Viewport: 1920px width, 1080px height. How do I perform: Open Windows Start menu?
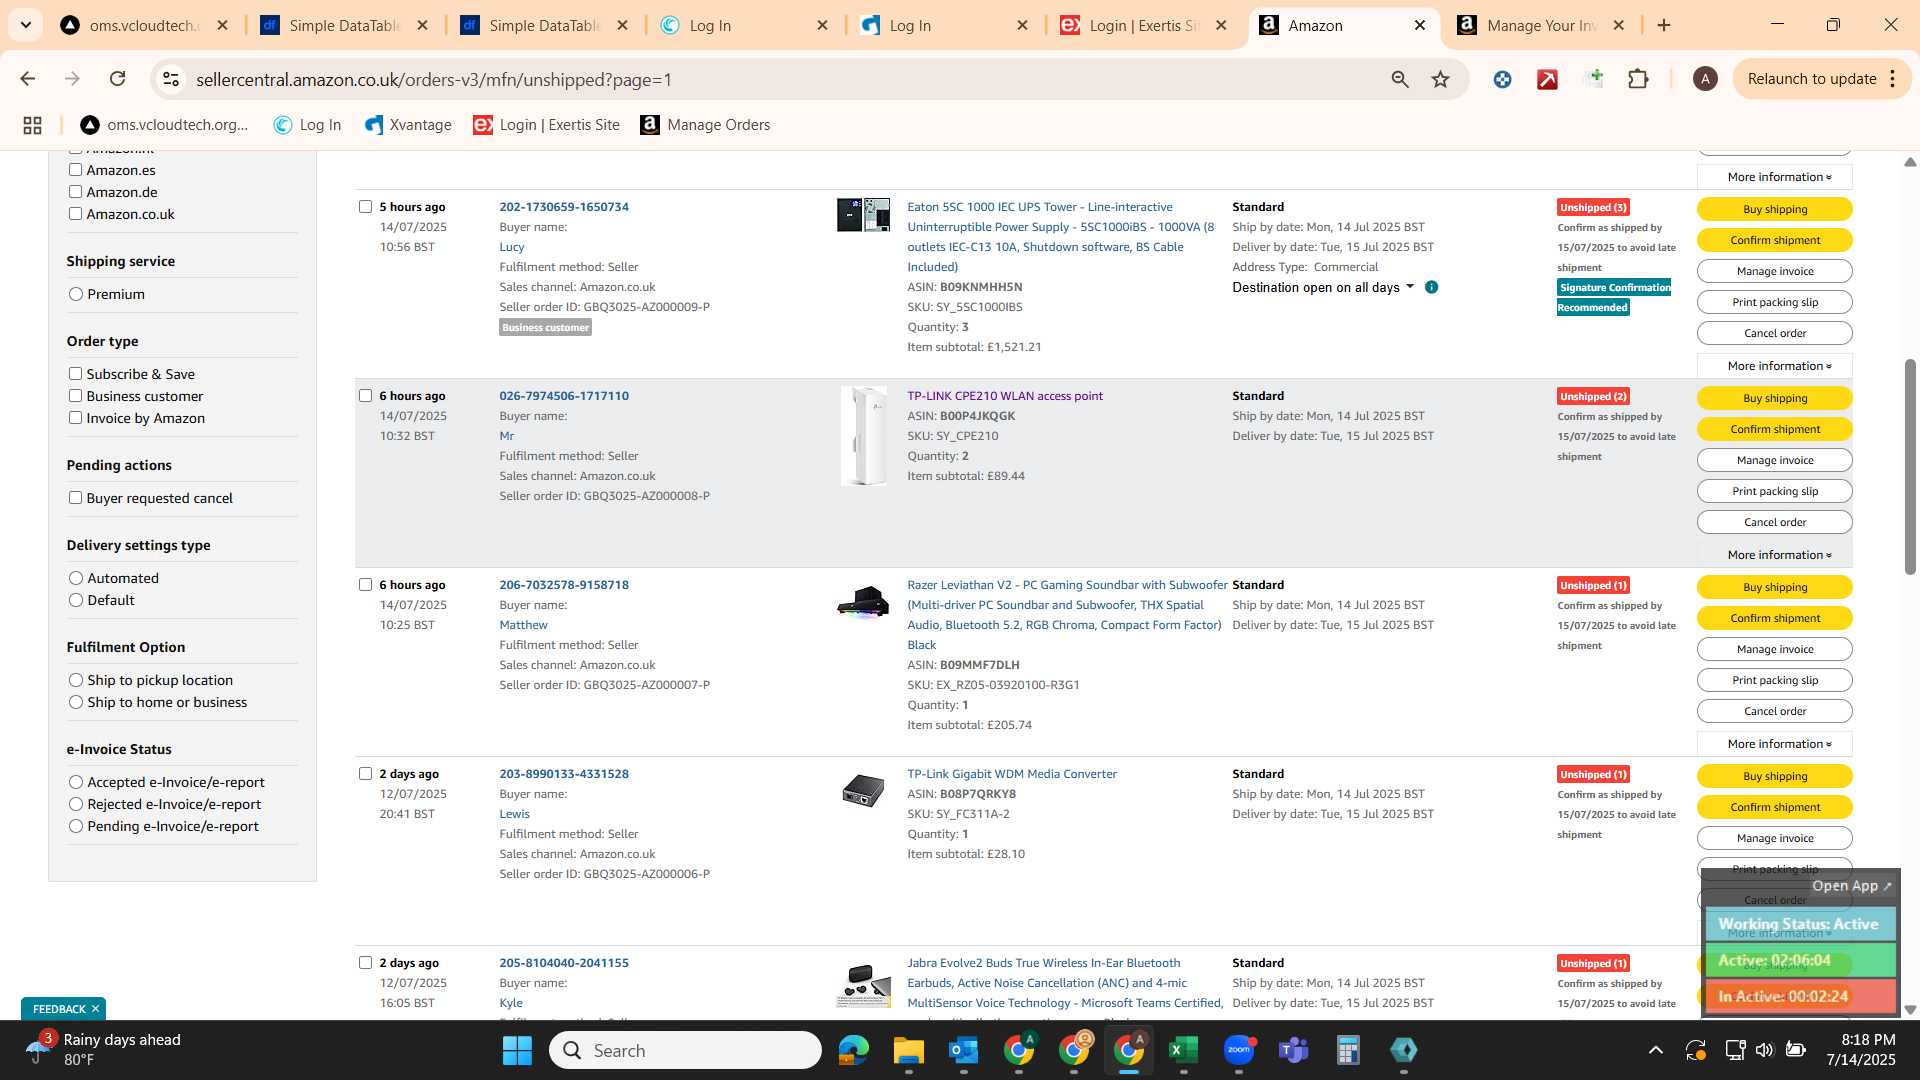517,1050
